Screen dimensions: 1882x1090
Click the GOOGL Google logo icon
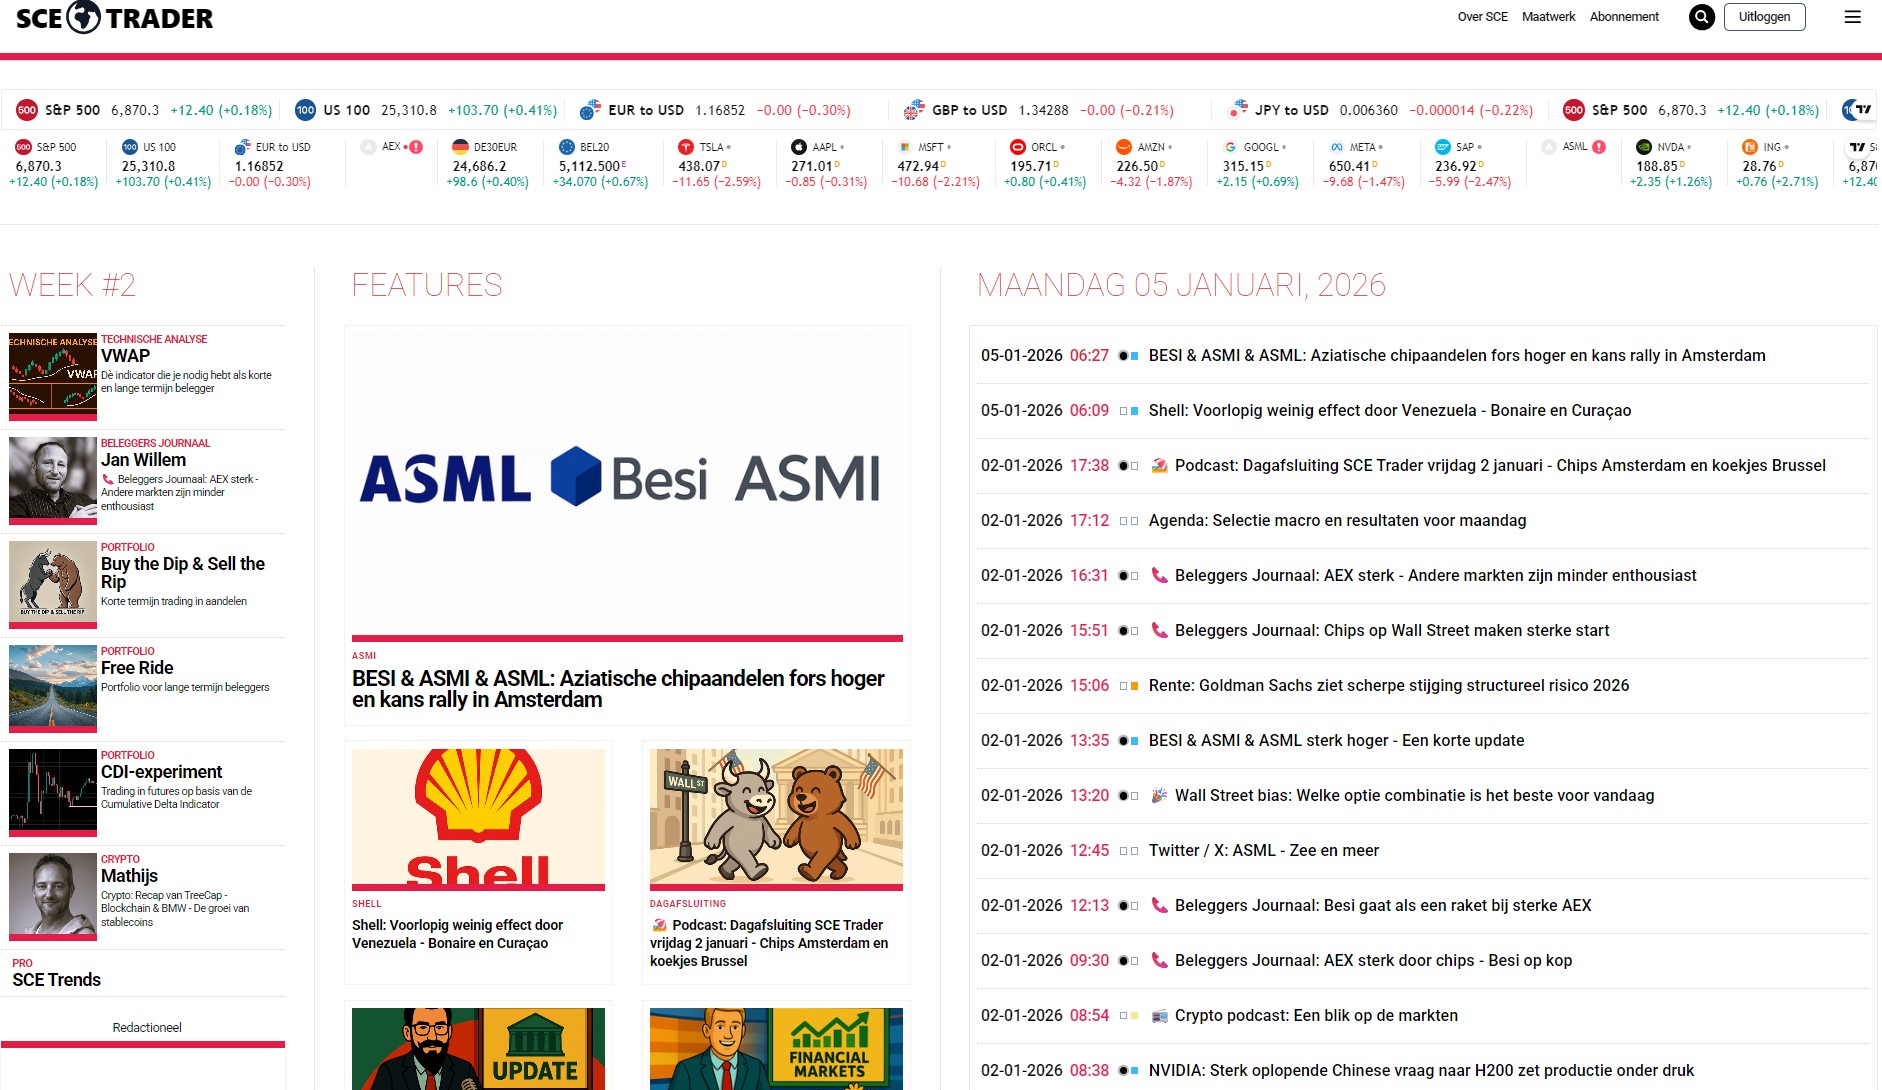[x=1230, y=147]
